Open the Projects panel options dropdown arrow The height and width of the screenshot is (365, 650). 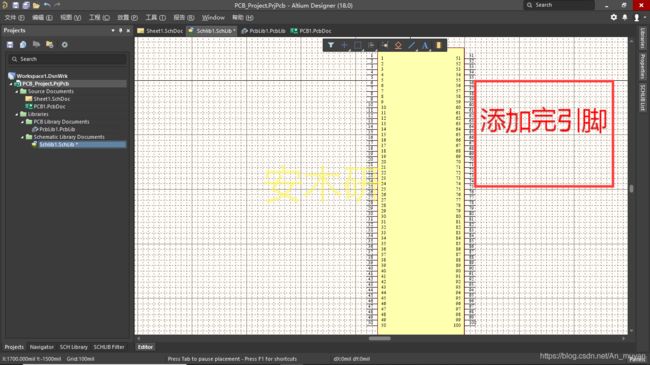click(113, 30)
